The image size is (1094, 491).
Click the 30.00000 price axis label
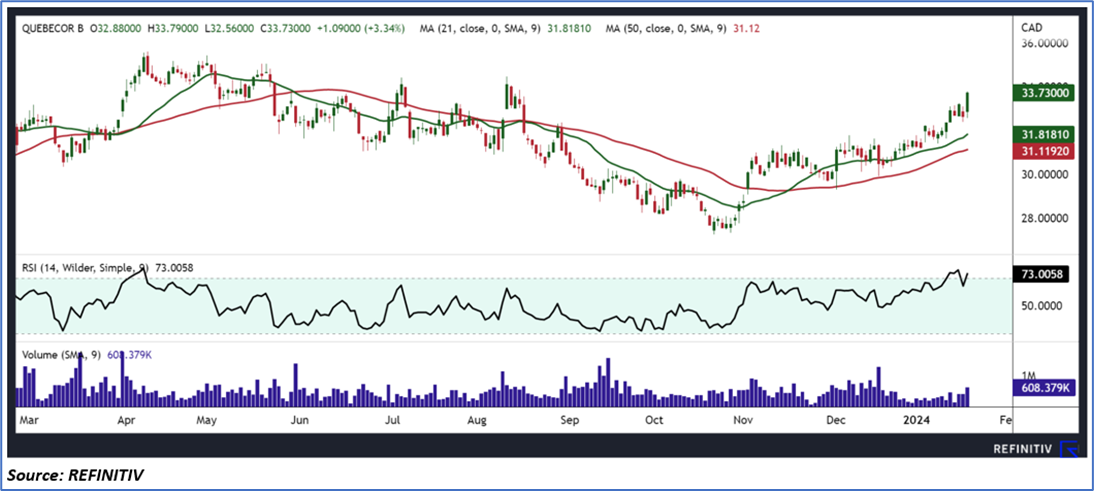tap(1044, 175)
